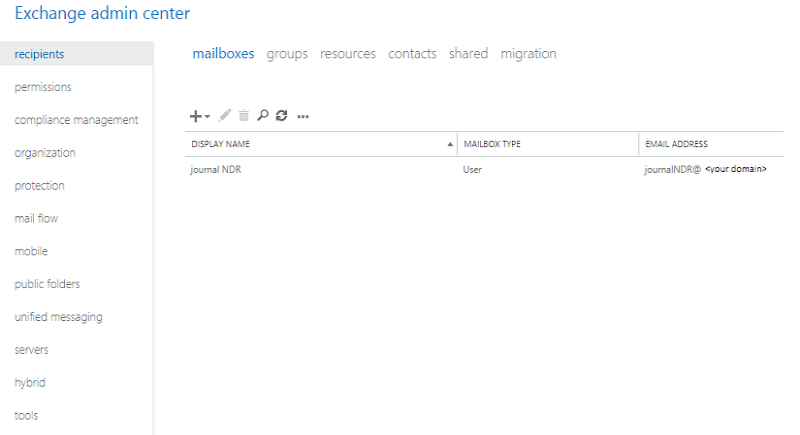The width and height of the screenshot is (800, 435).
Task: Go to the shared tab
Action: (x=468, y=54)
